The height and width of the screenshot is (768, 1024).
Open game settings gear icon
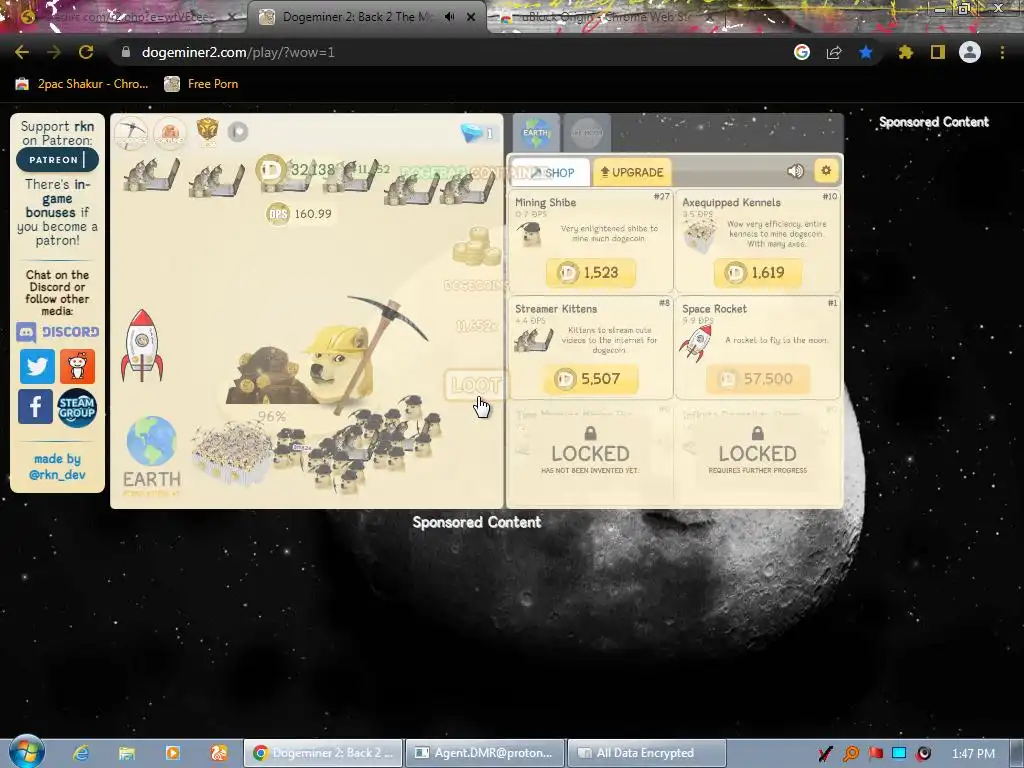tap(826, 171)
